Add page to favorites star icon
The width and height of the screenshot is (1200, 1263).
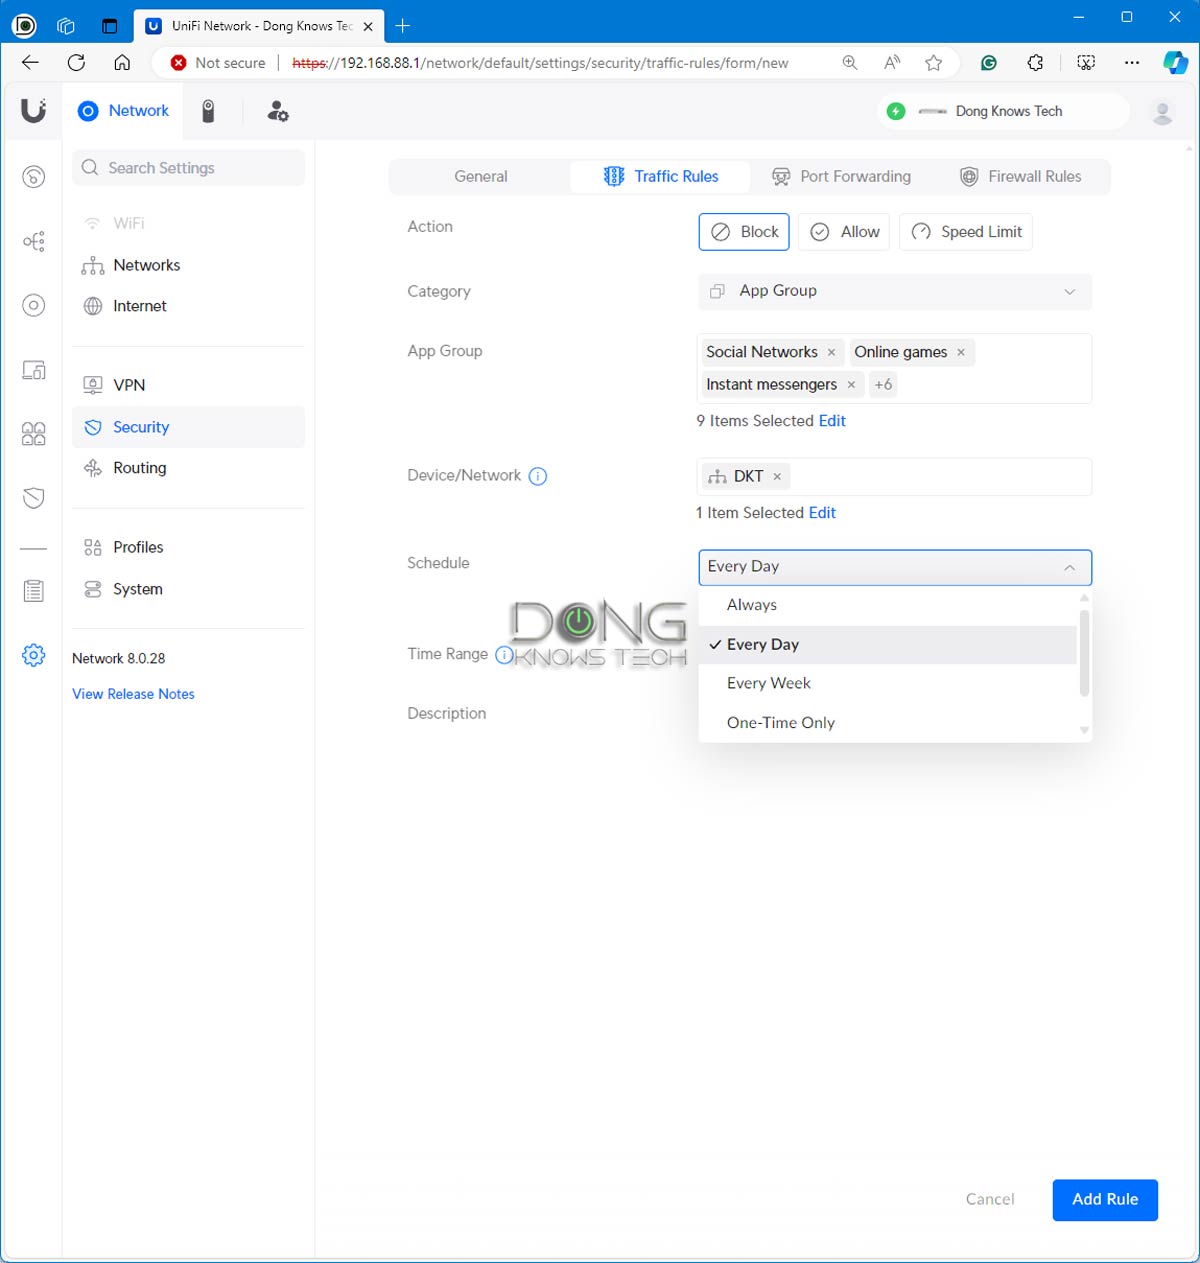click(x=934, y=63)
